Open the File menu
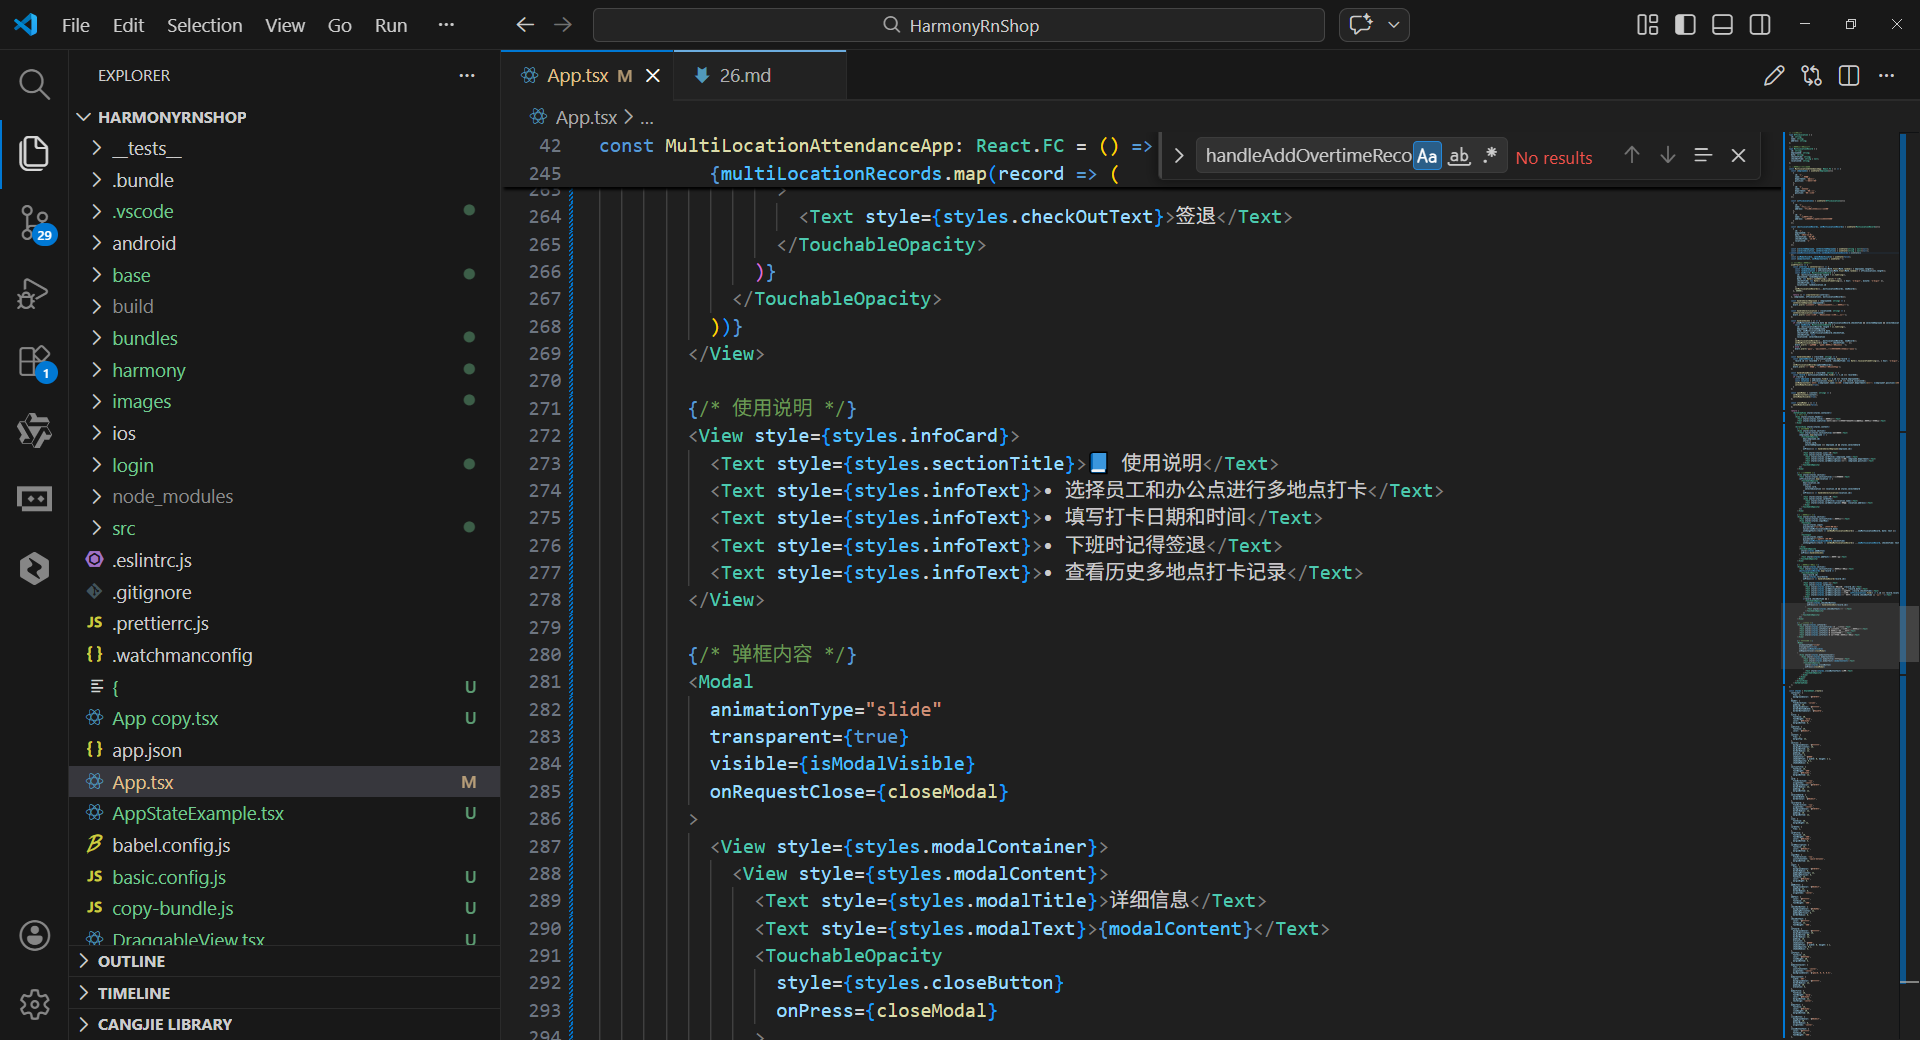Screen dimensions: 1920x1040 point(76,25)
